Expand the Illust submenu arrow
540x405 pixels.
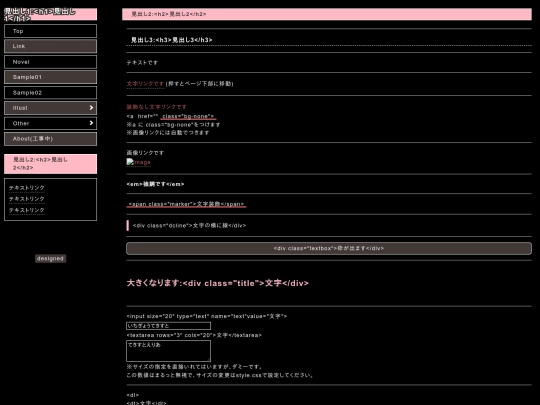coord(91,108)
